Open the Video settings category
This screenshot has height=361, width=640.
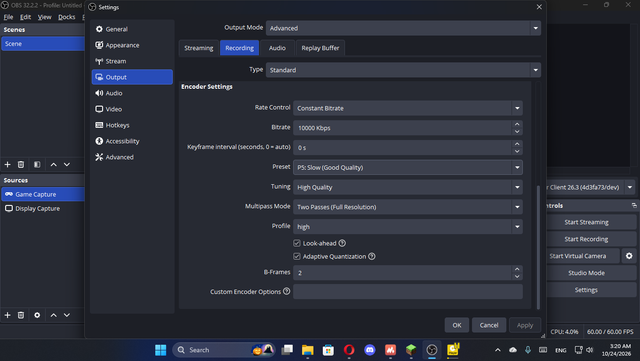(x=132, y=109)
